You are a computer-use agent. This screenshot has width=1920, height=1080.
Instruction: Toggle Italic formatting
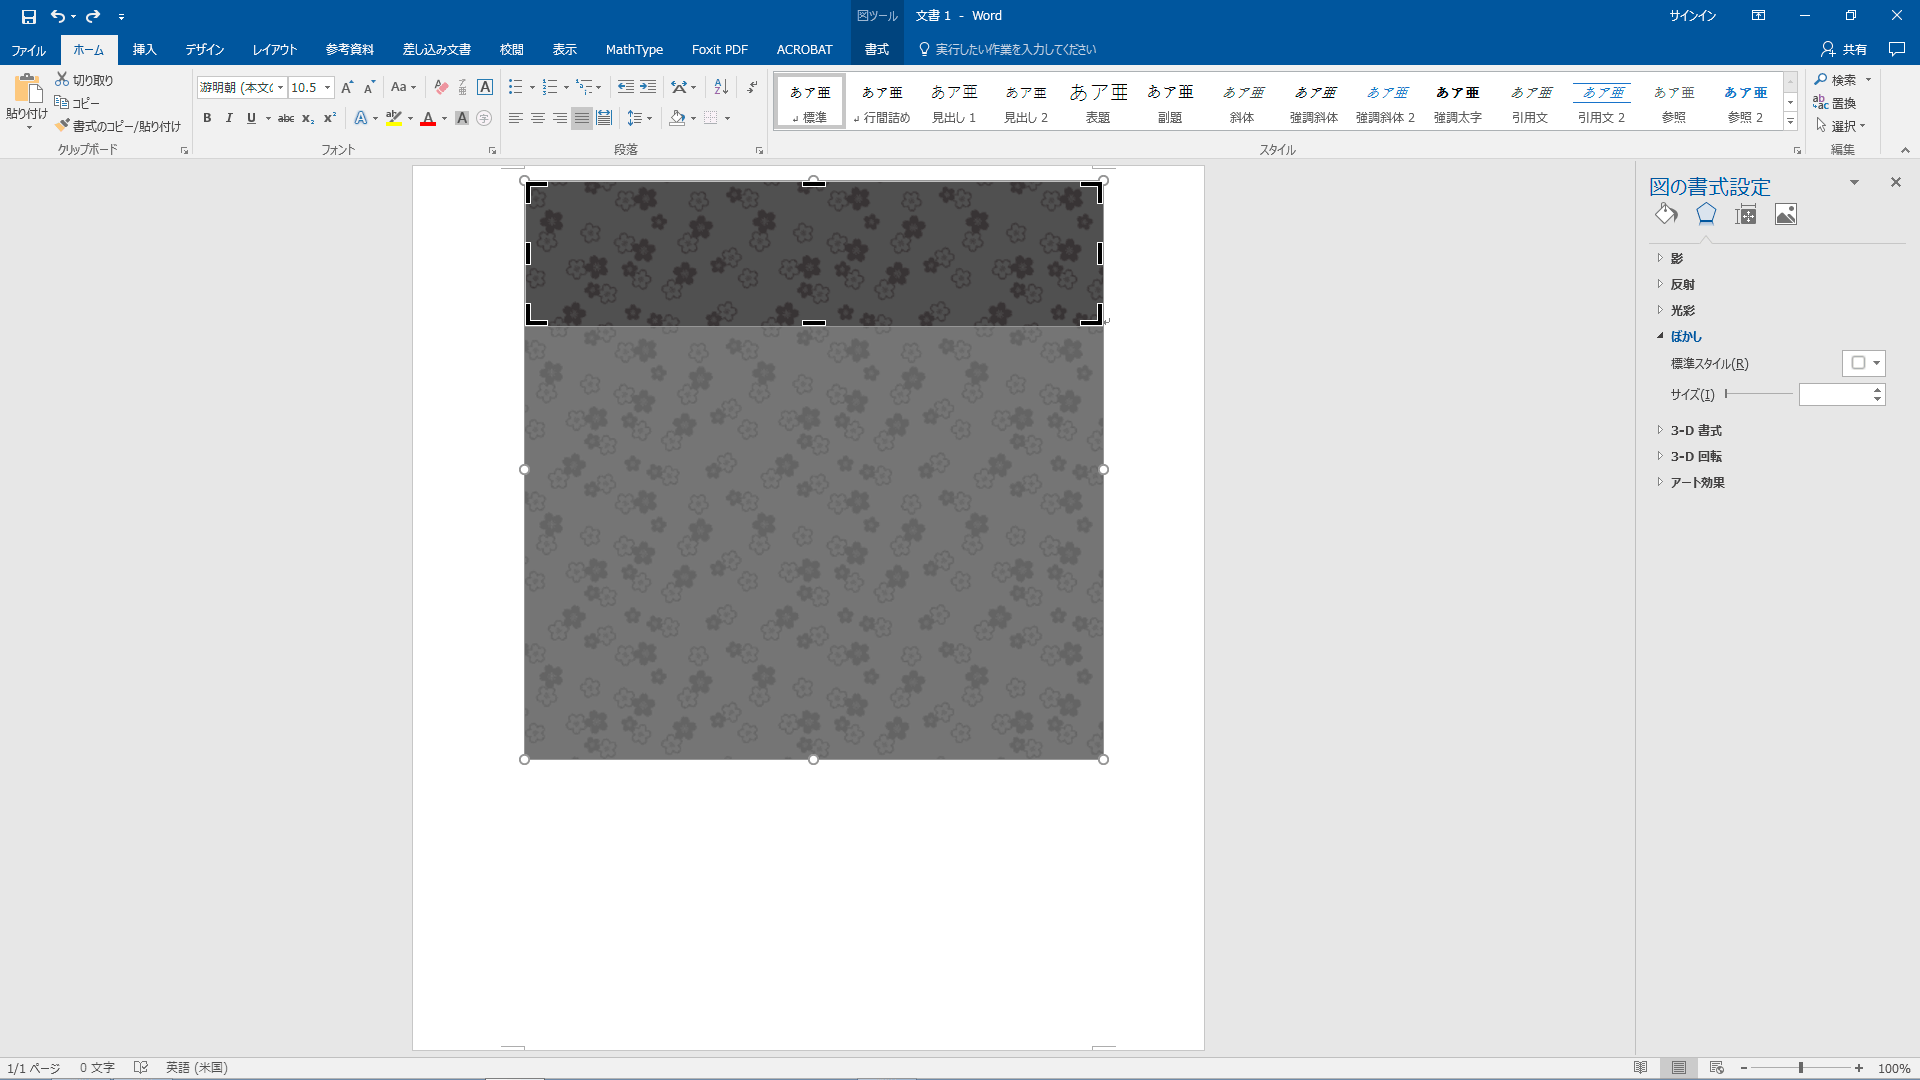coord(229,118)
